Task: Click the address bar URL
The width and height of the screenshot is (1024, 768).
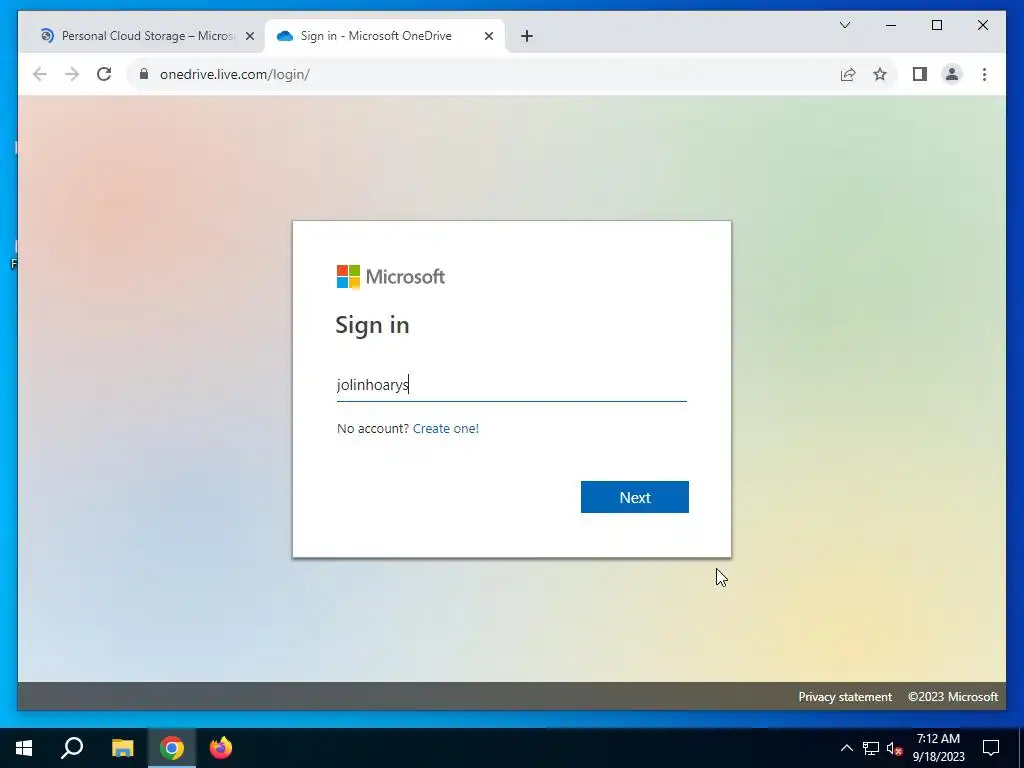Action: 234,74
